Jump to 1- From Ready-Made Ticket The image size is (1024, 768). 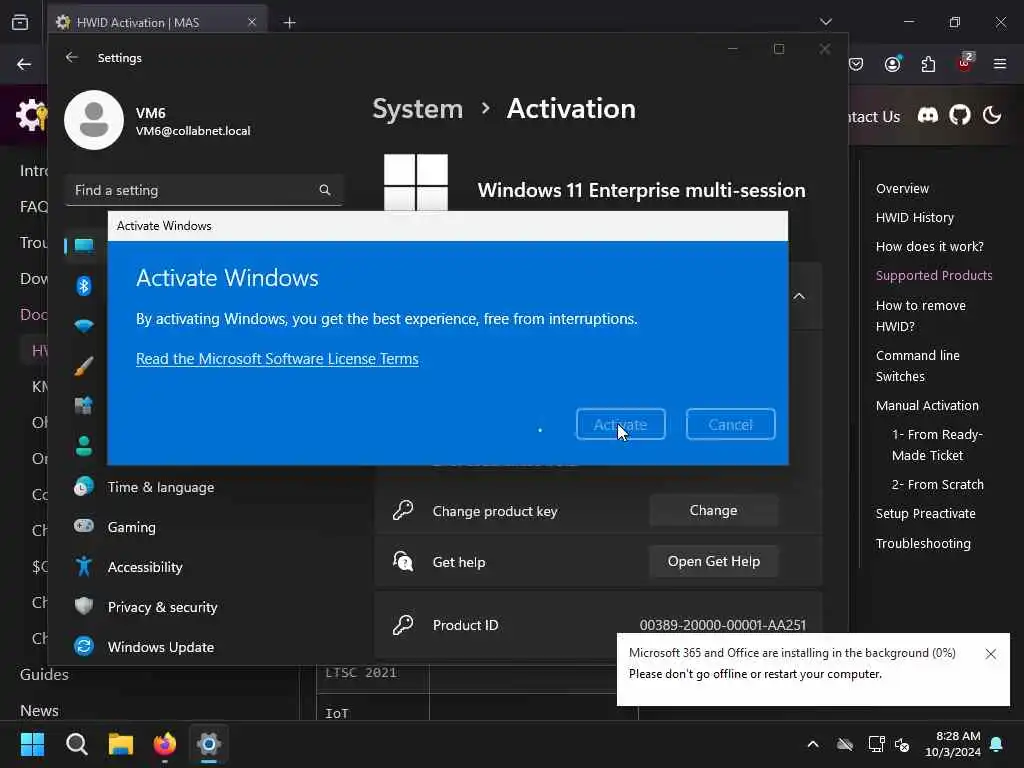[x=937, y=445]
